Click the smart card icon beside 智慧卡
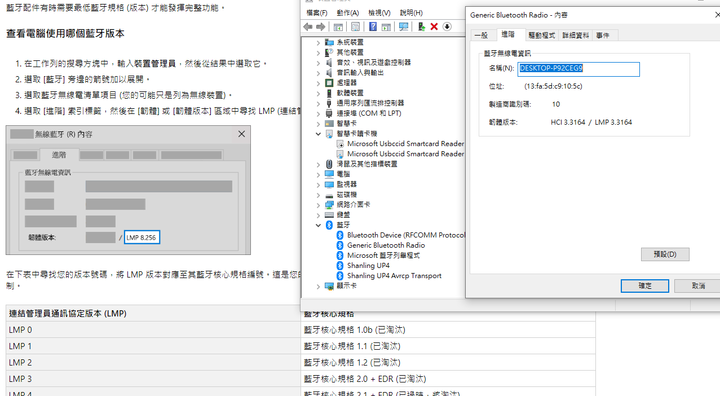This screenshot has height=396, width=720. 329,124
